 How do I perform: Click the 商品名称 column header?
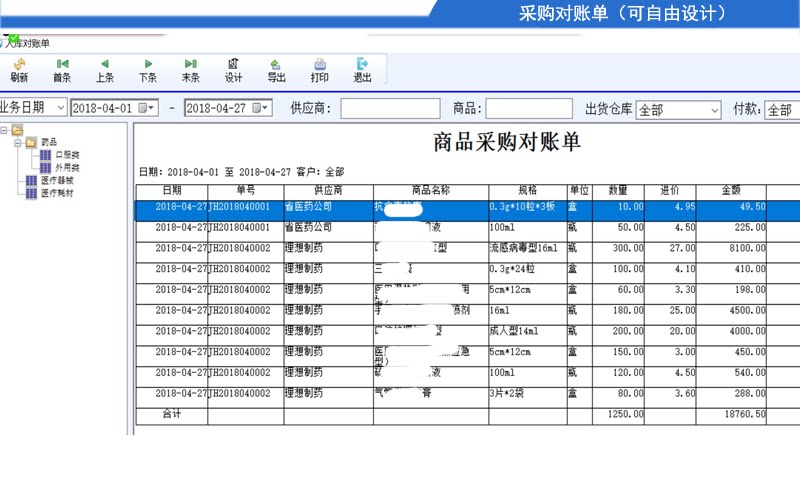[x=431, y=191]
